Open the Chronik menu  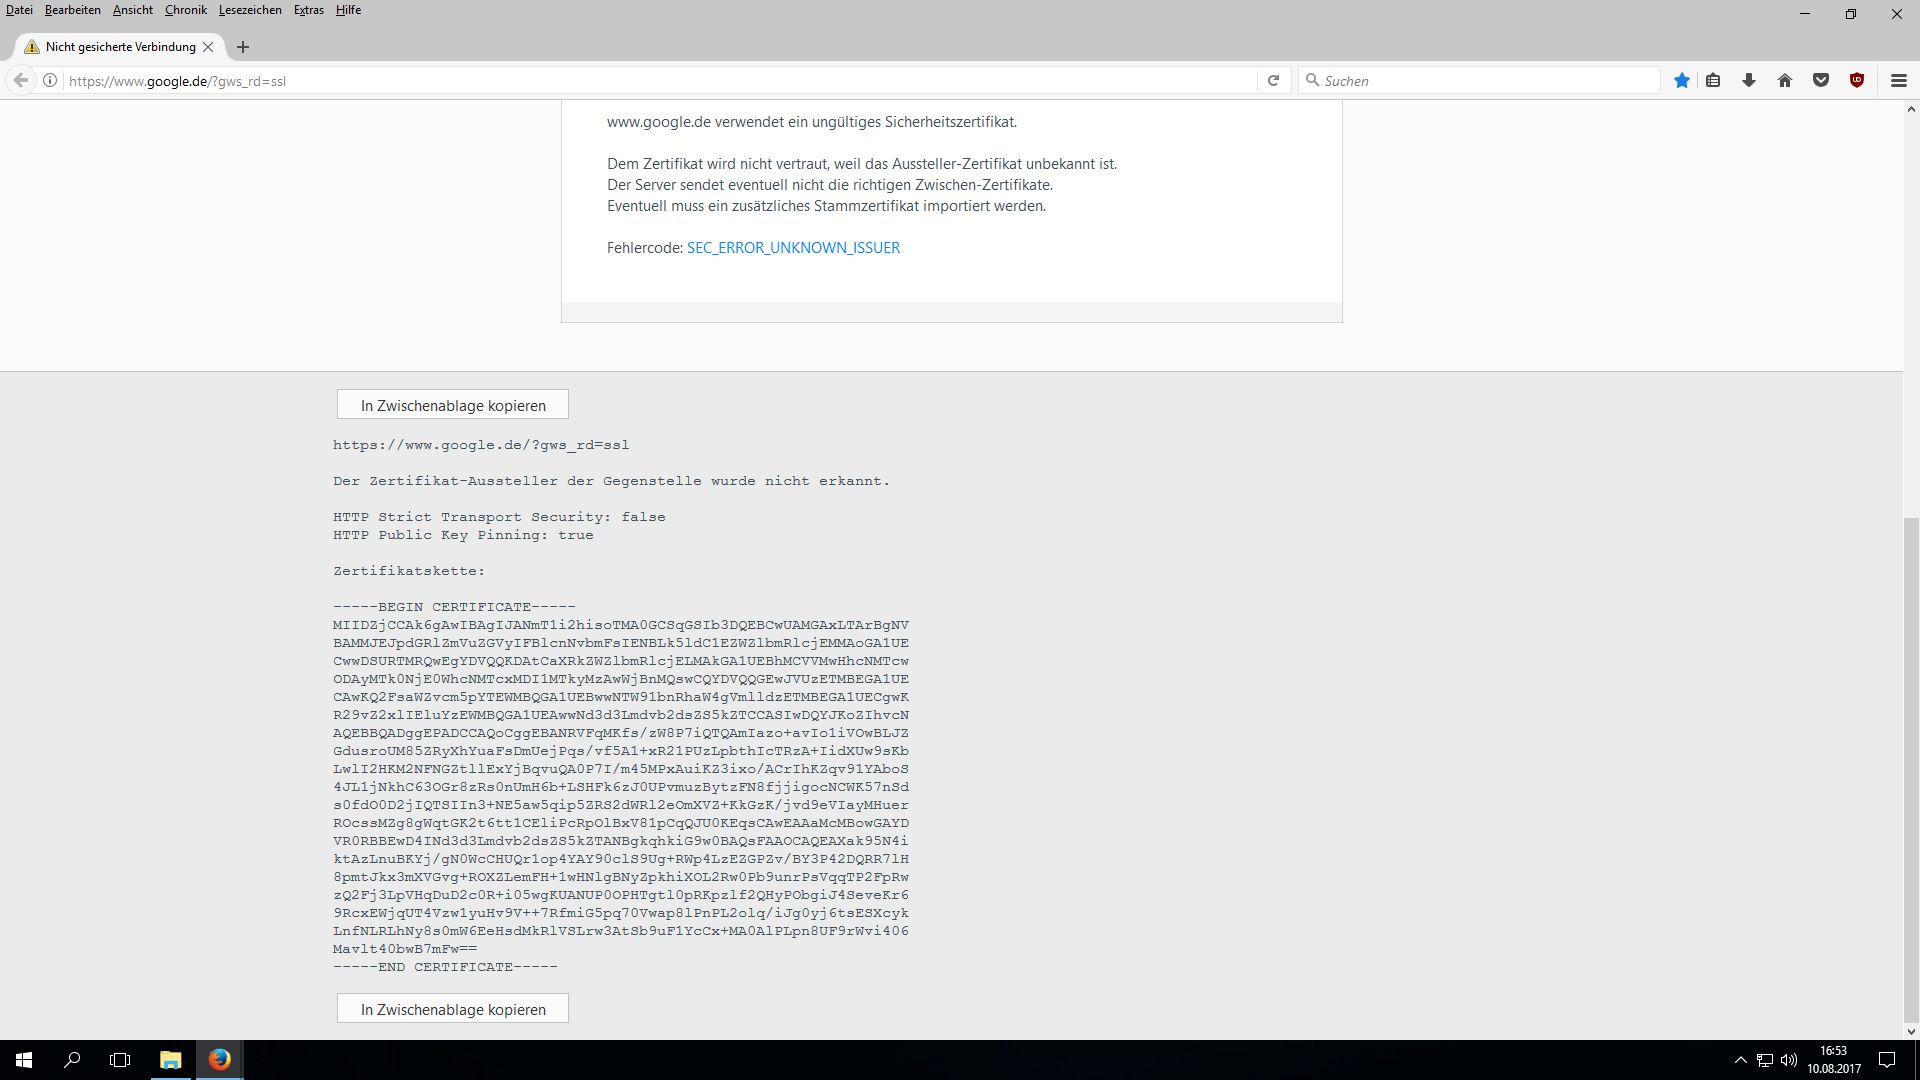(x=185, y=10)
